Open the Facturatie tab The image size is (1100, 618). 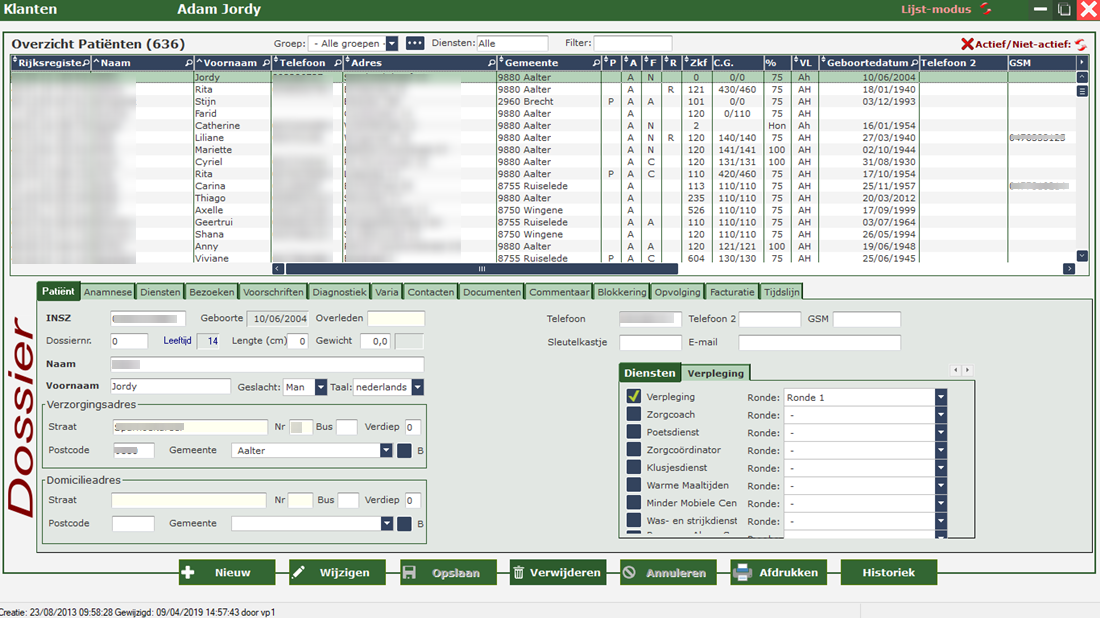click(732, 292)
